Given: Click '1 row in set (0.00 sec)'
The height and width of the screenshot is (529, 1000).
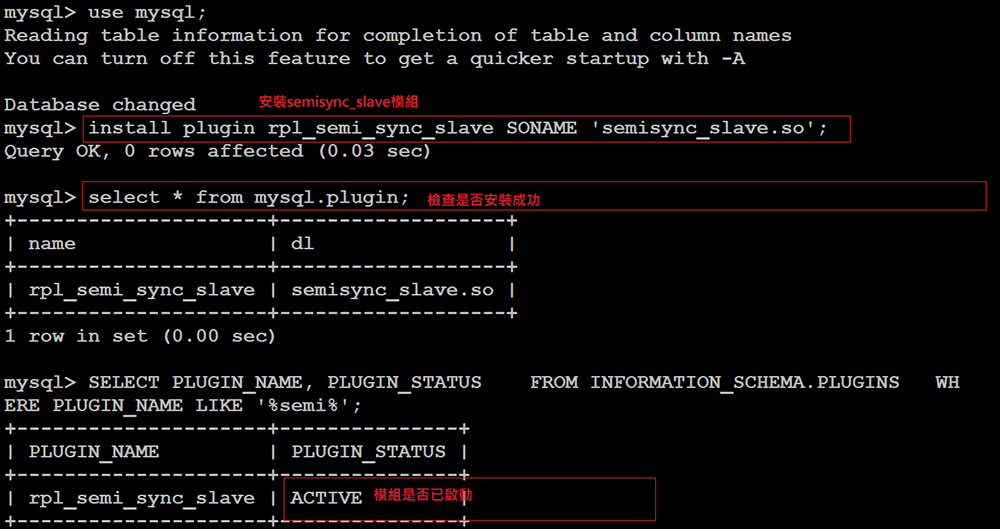Looking at the screenshot, I should coord(140,336).
